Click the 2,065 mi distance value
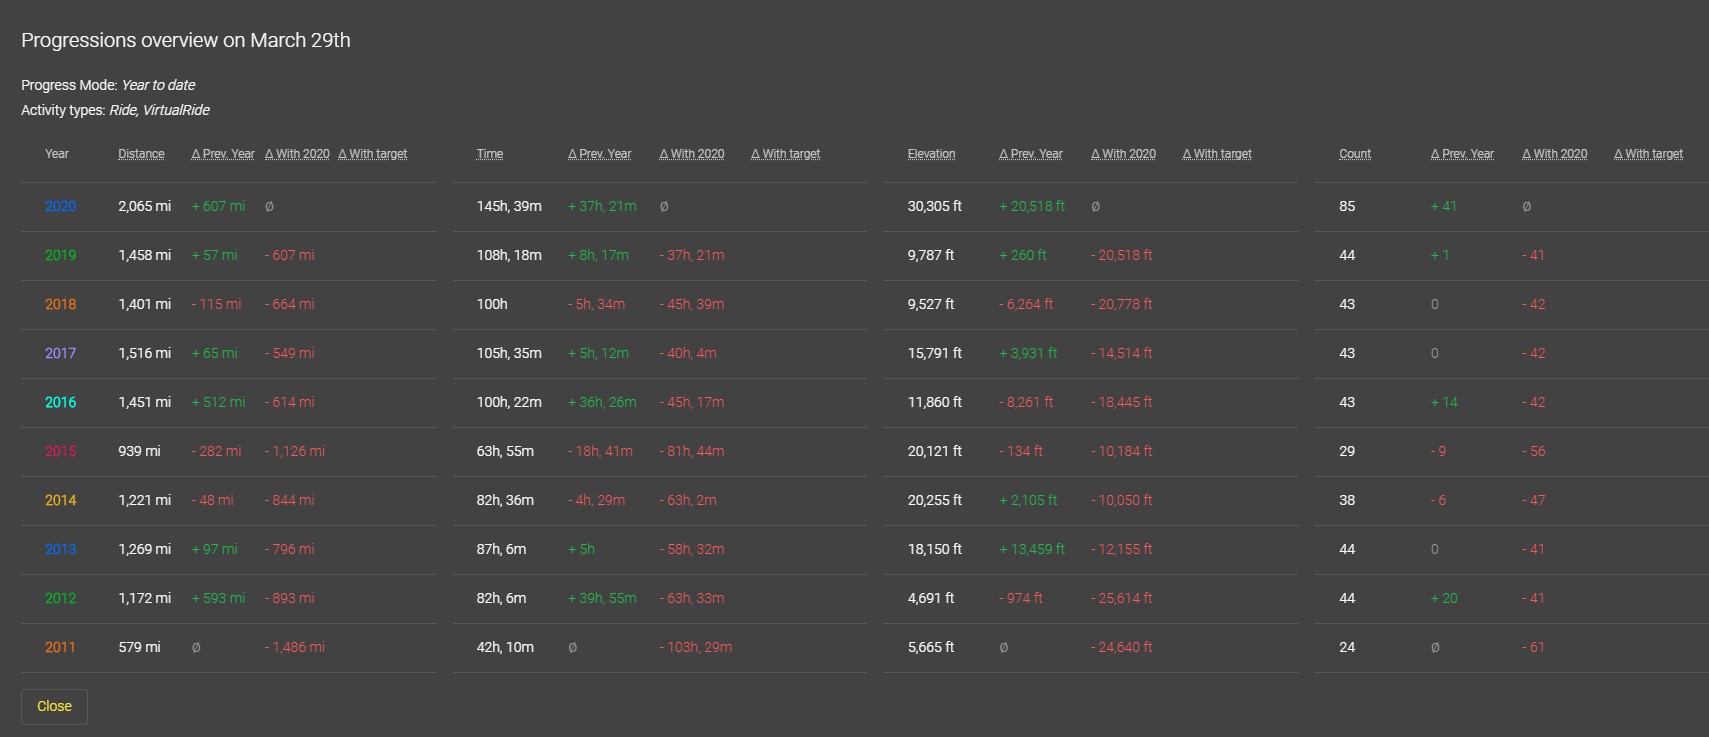Screen dimensions: 1709x737 pyautogui.click(x=144, y=206)
